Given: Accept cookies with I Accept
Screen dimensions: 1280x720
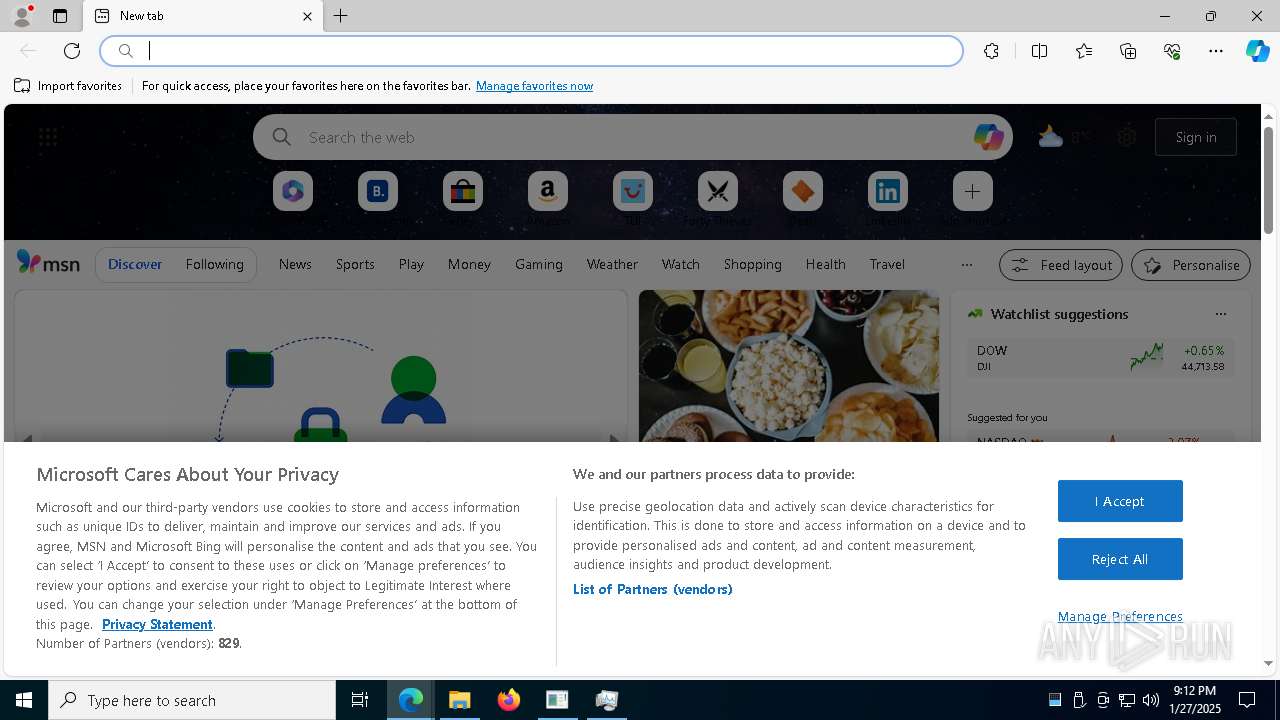Looking at the screenshot, I should click(x=1120, y=501).
